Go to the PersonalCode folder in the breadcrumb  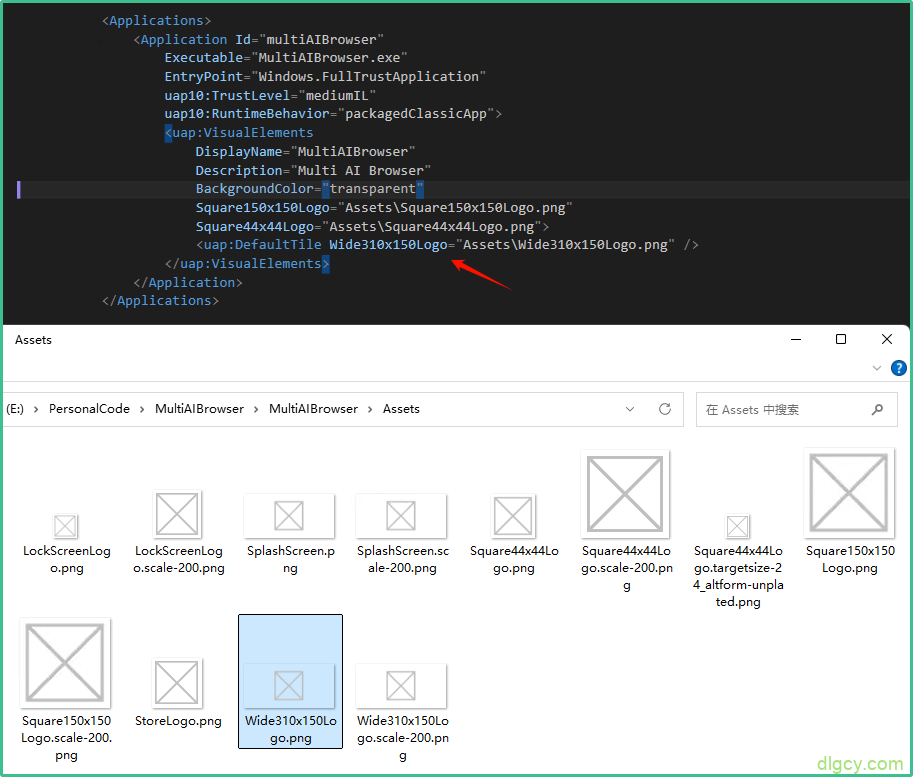(89, 409)
